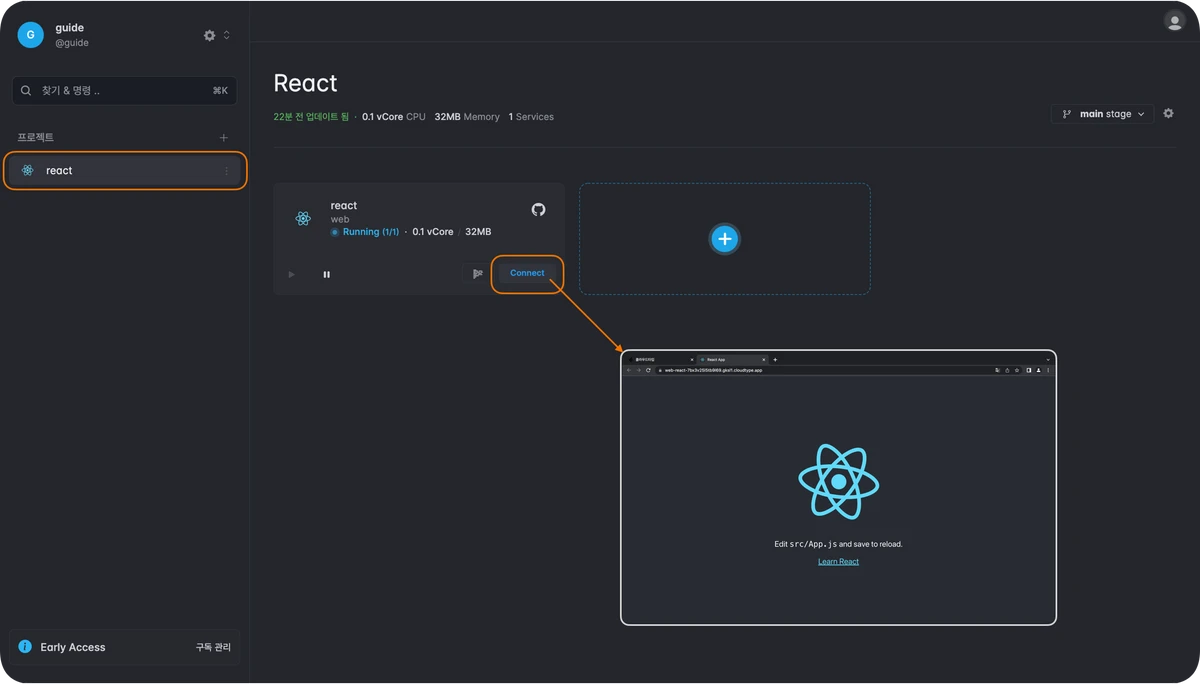Pause the react service
The image size is (1200, 684).
click(326, 274)
